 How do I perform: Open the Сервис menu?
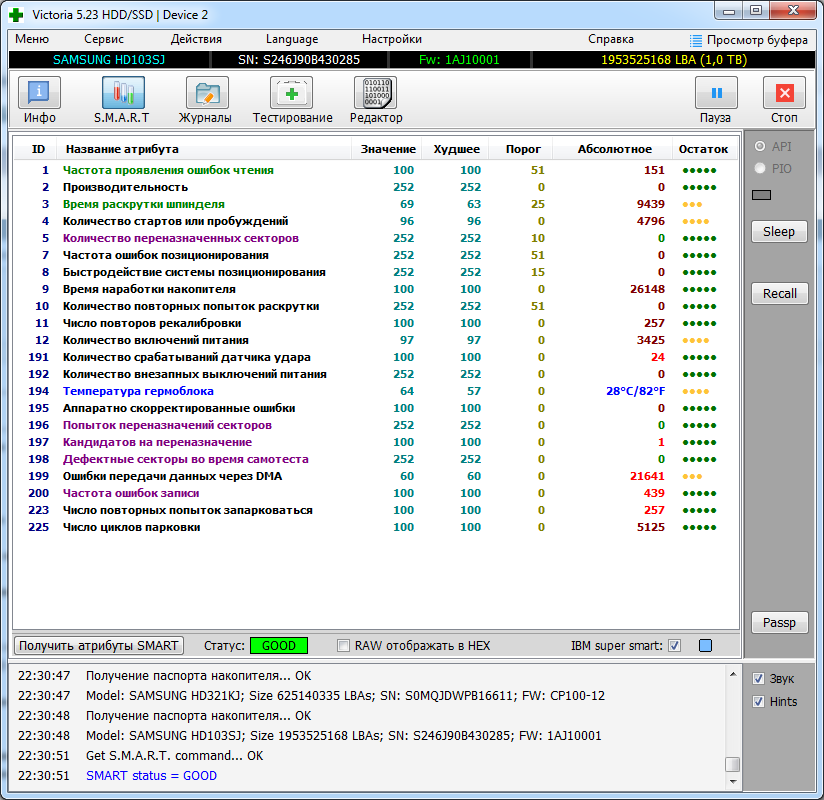pyautogui.click(x=104, y=39)
